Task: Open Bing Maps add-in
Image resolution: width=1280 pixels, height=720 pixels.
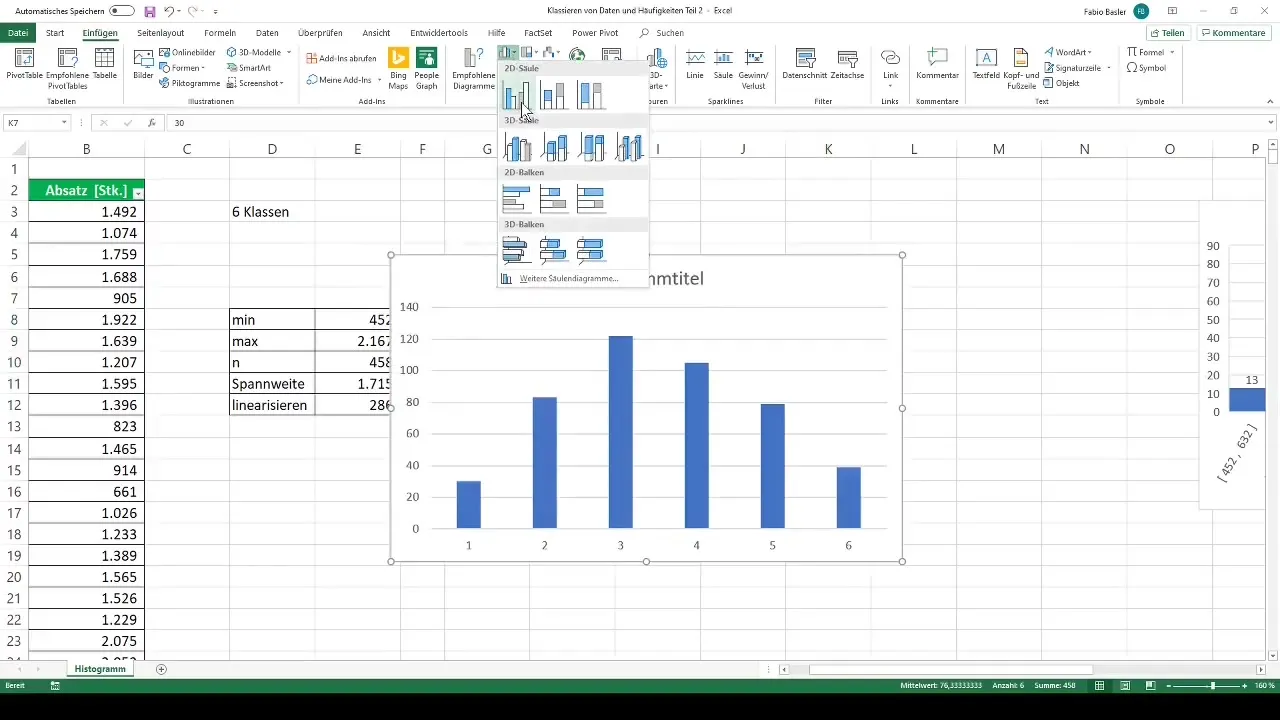Action: 399,68
